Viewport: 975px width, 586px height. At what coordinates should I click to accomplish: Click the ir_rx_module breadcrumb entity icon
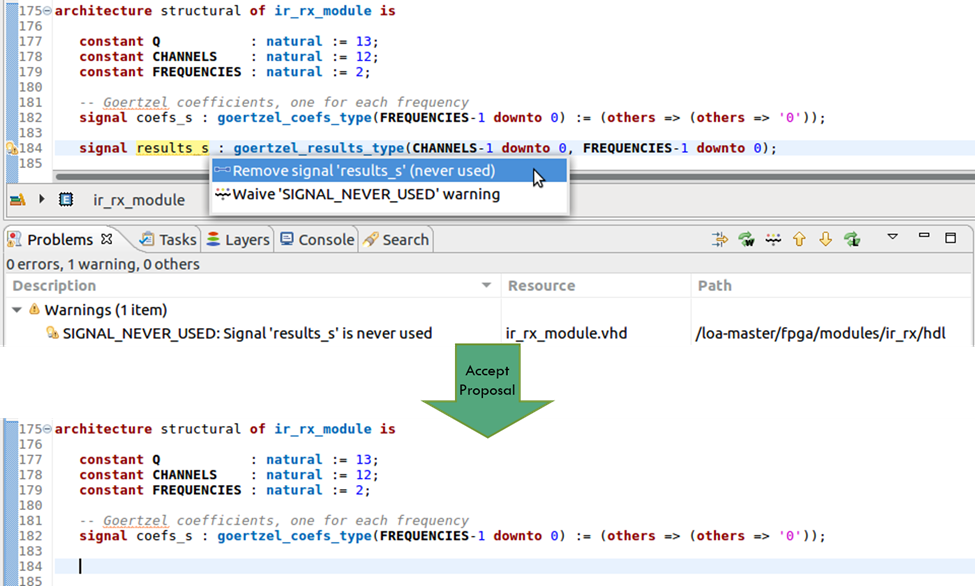tap(65, 200)
